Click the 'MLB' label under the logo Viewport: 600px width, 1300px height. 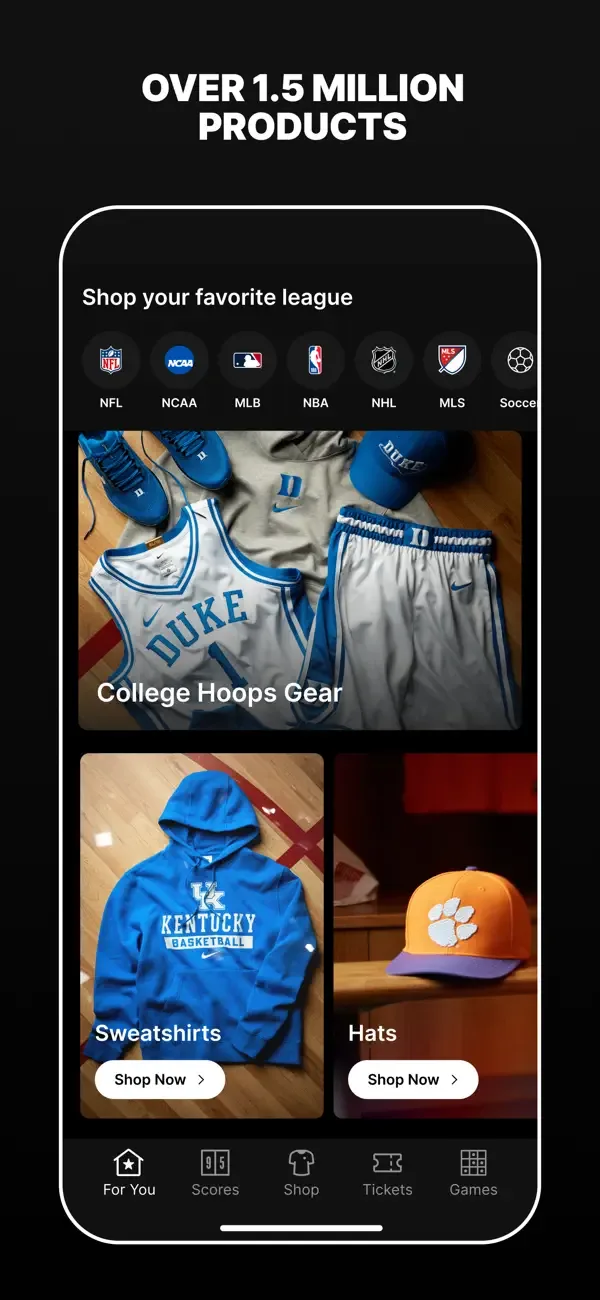coord(247,403)
